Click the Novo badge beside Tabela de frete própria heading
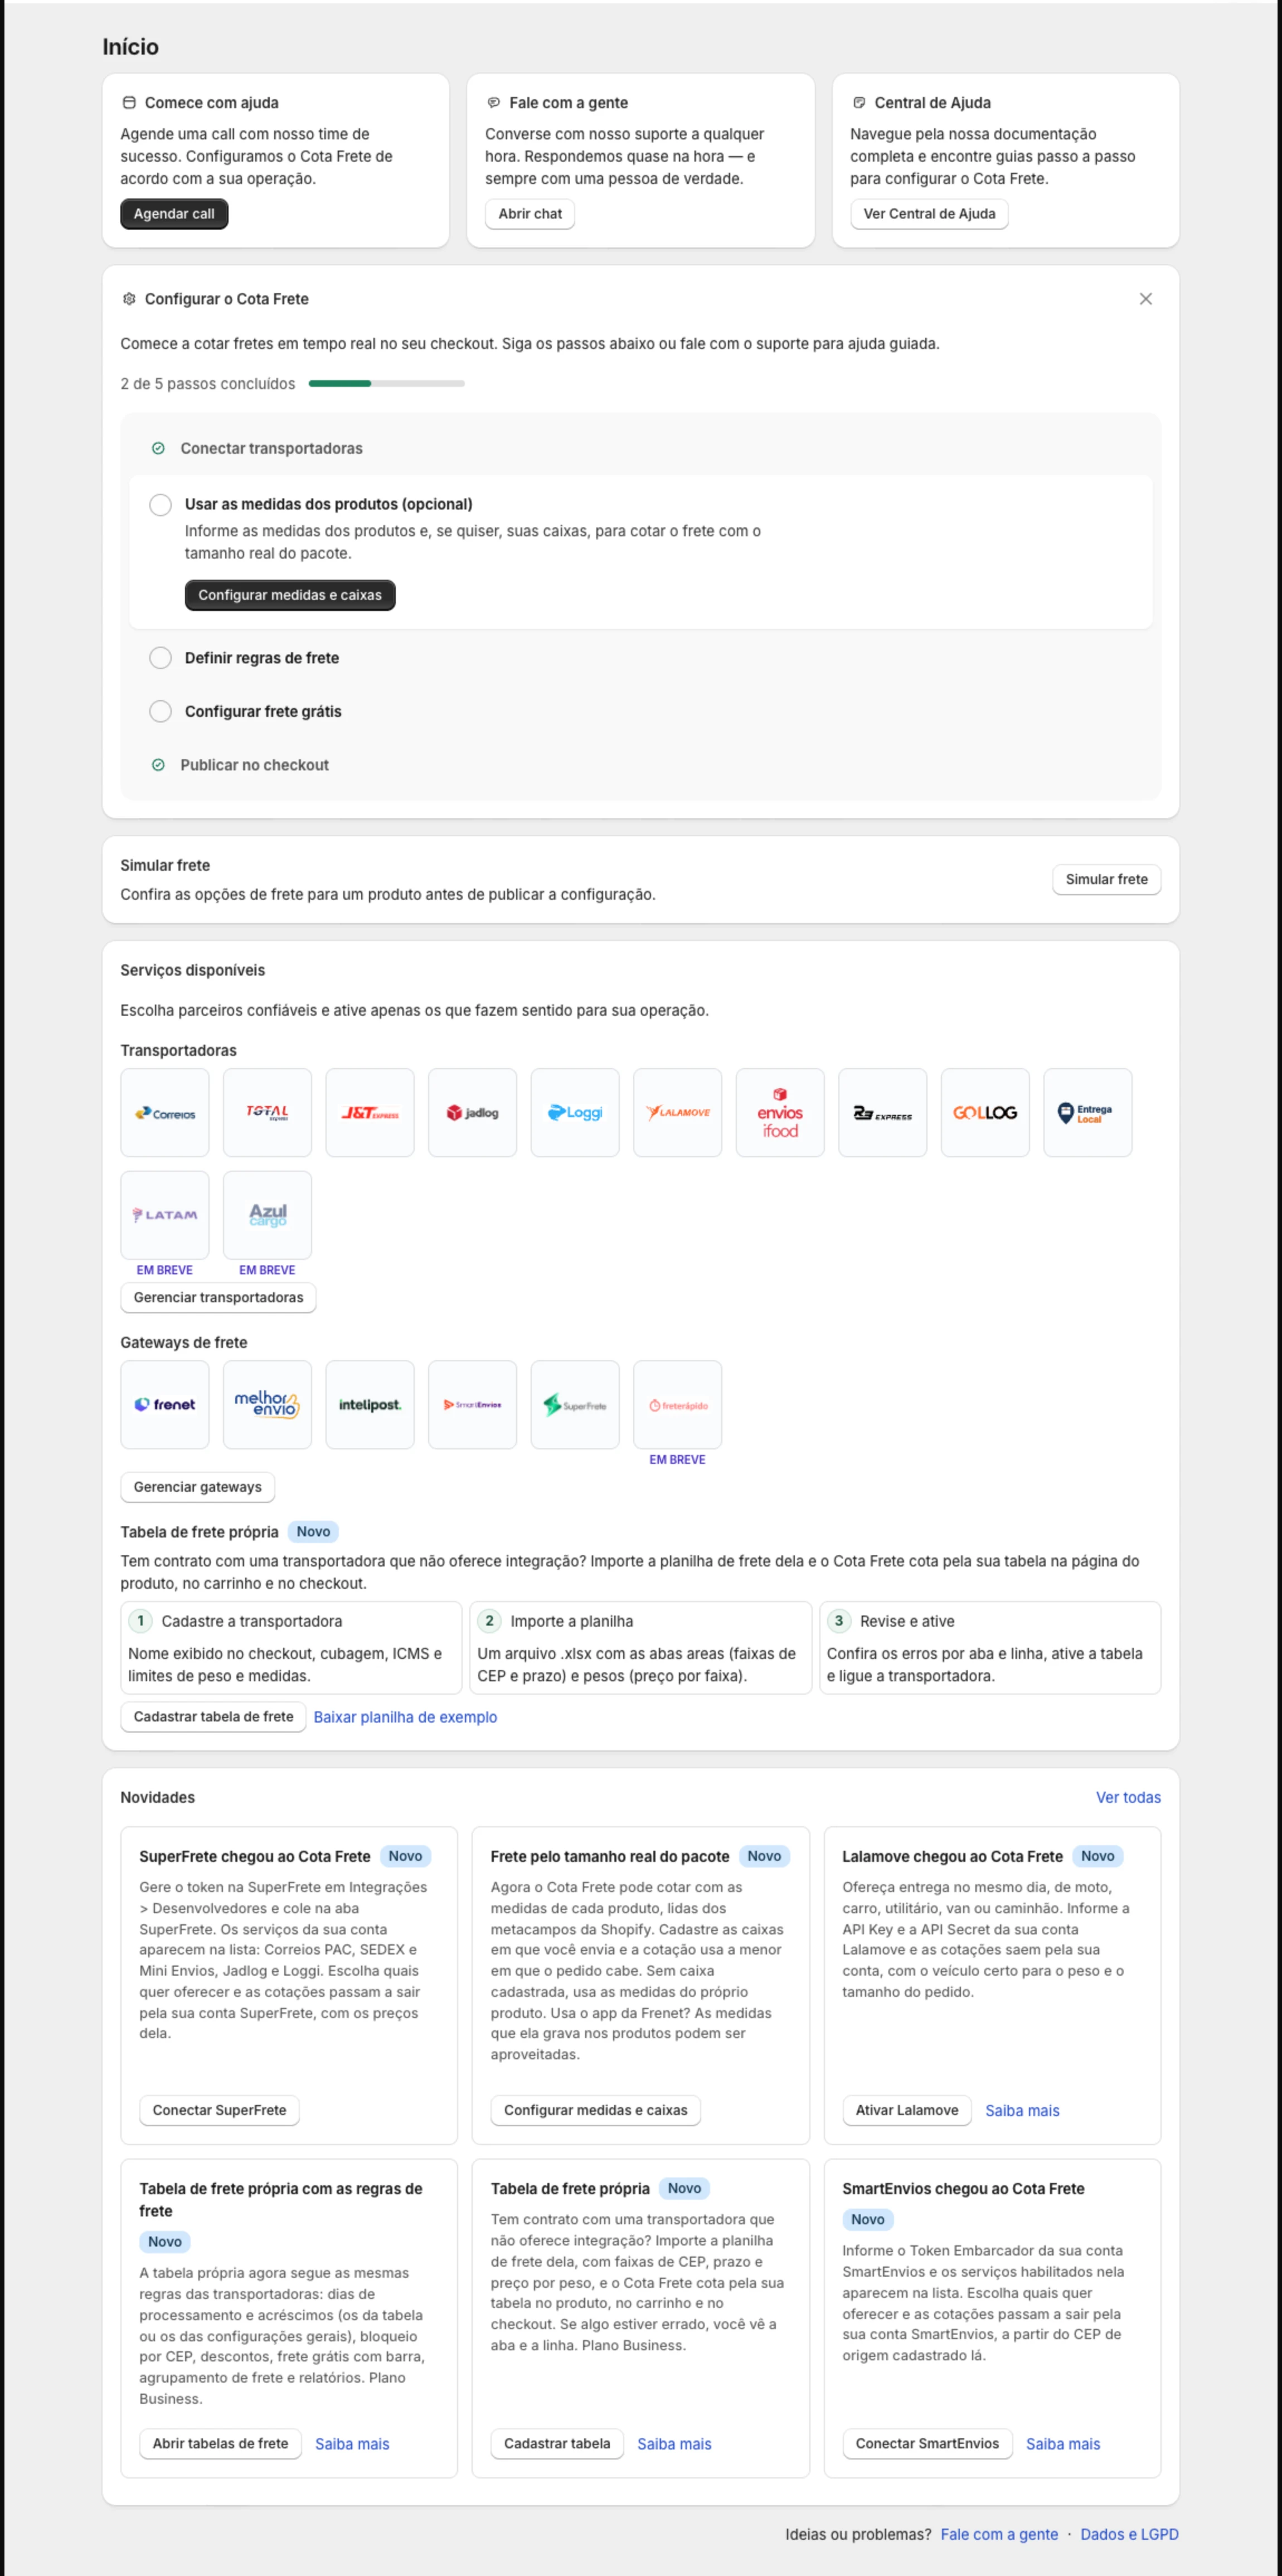1282x2576 pixels. (x=313, y=1532)
